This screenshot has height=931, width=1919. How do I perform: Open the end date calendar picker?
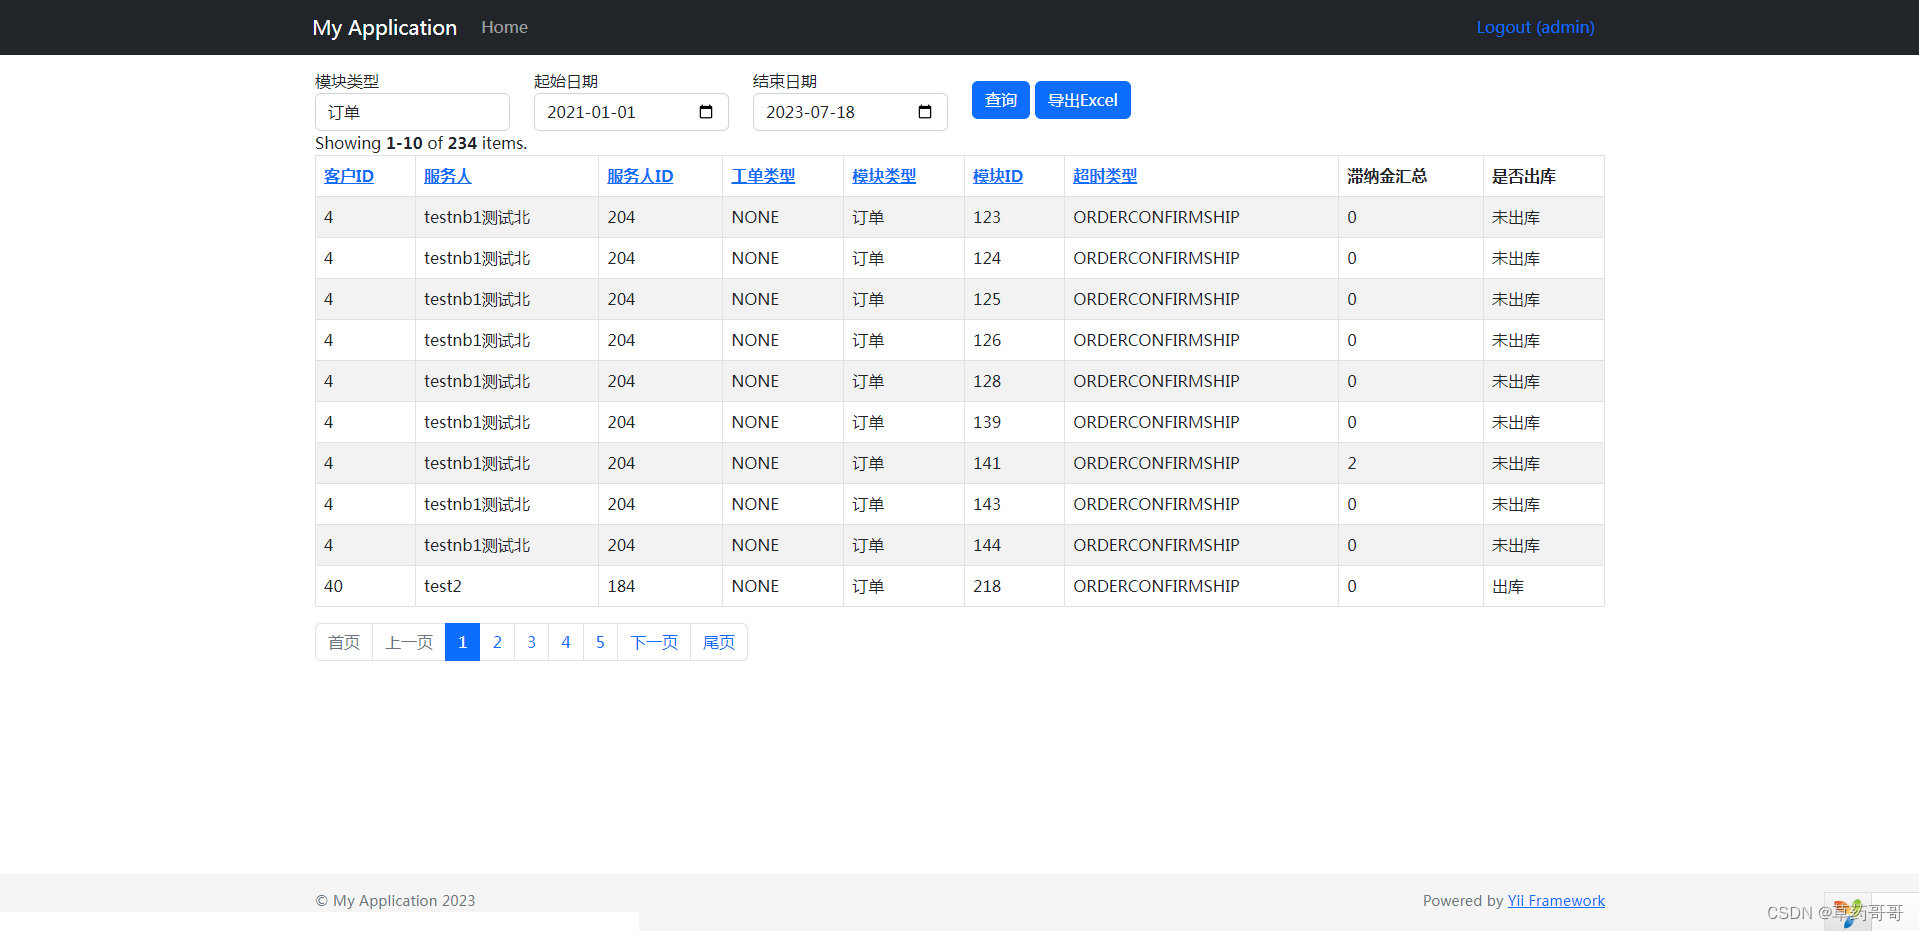point(923,112)
